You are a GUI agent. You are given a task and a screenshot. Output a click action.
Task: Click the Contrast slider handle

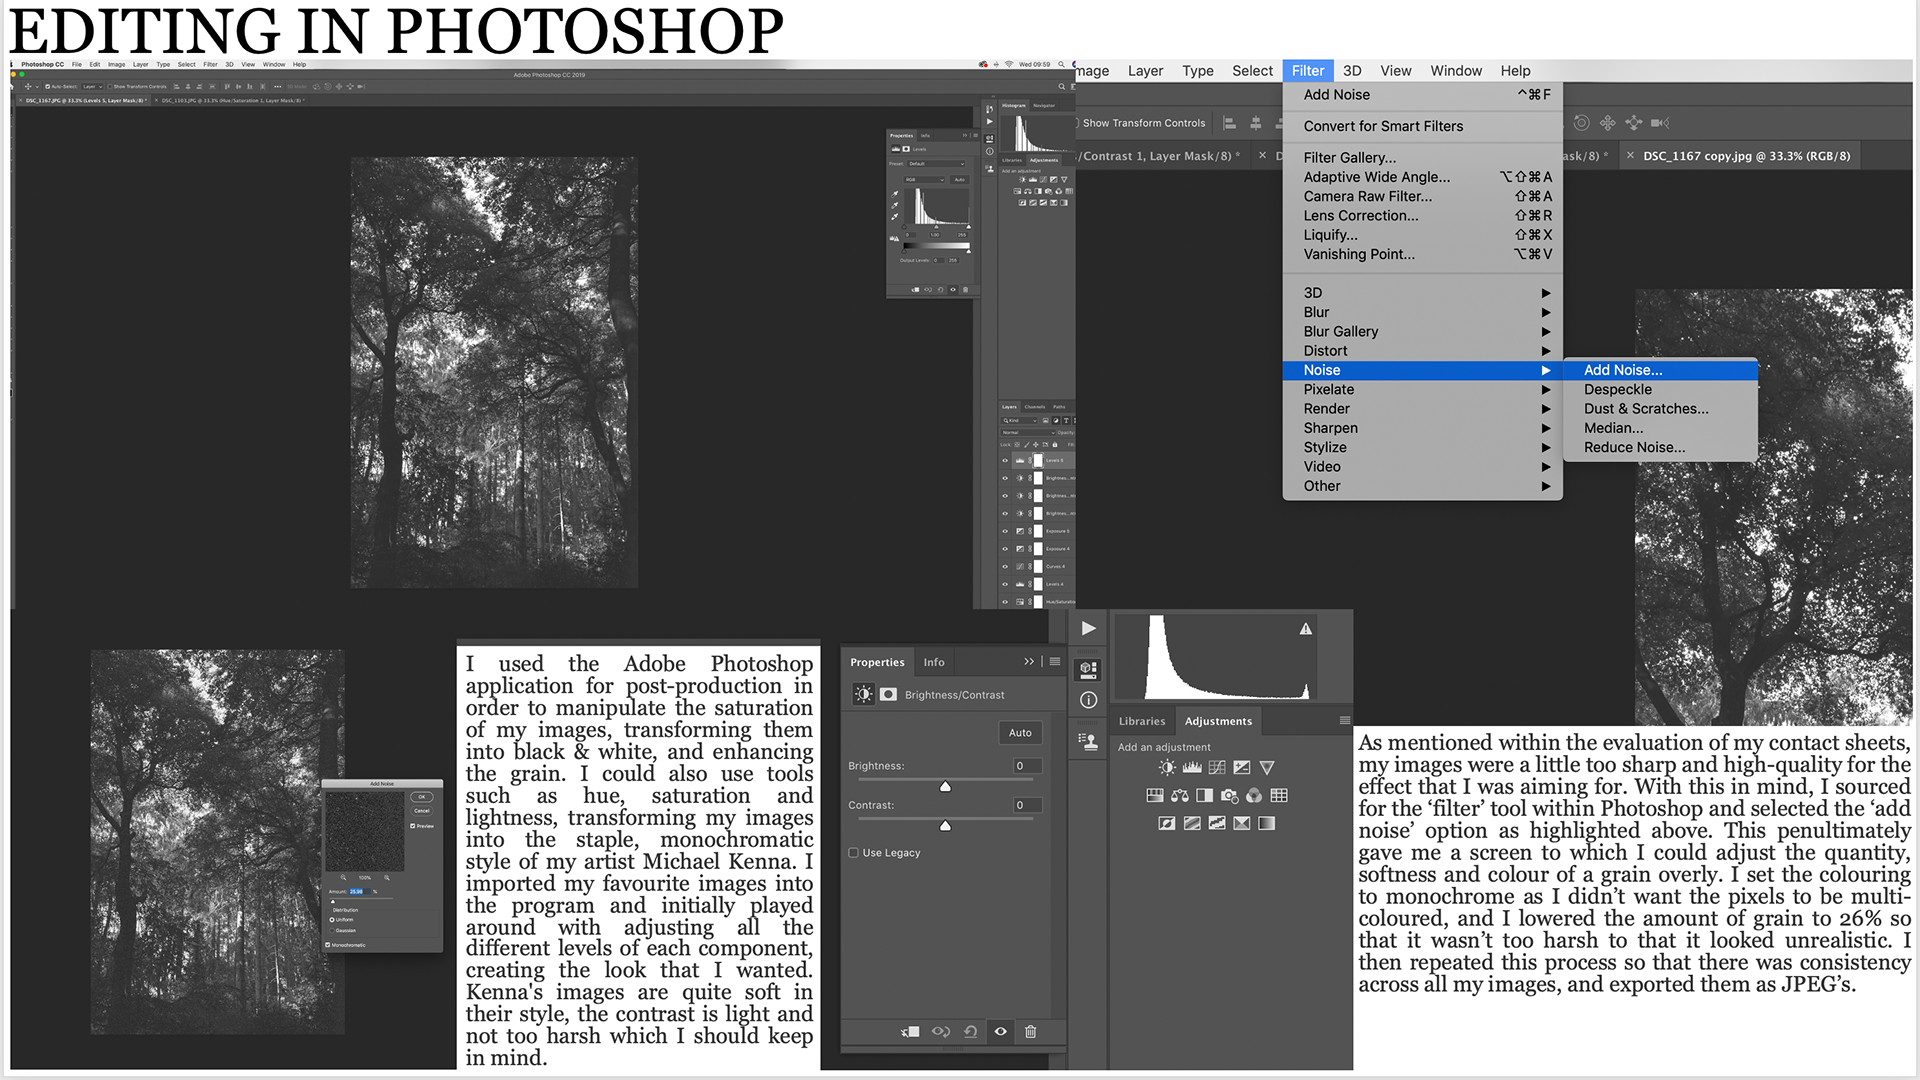(945, 826)
